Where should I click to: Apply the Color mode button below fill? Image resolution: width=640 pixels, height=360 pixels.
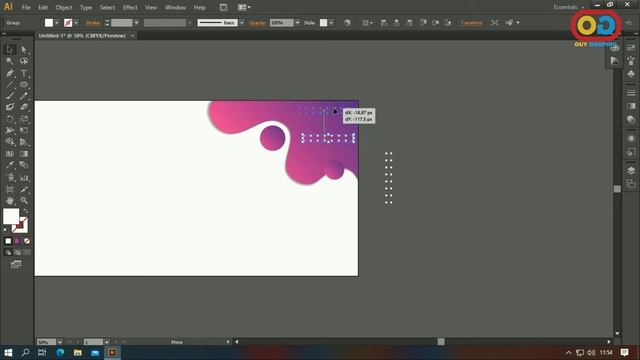[8, 241]
